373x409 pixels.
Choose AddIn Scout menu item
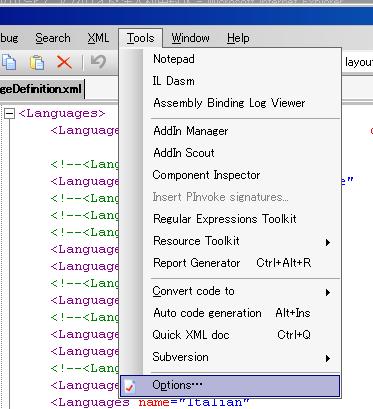tap(230, 153)
